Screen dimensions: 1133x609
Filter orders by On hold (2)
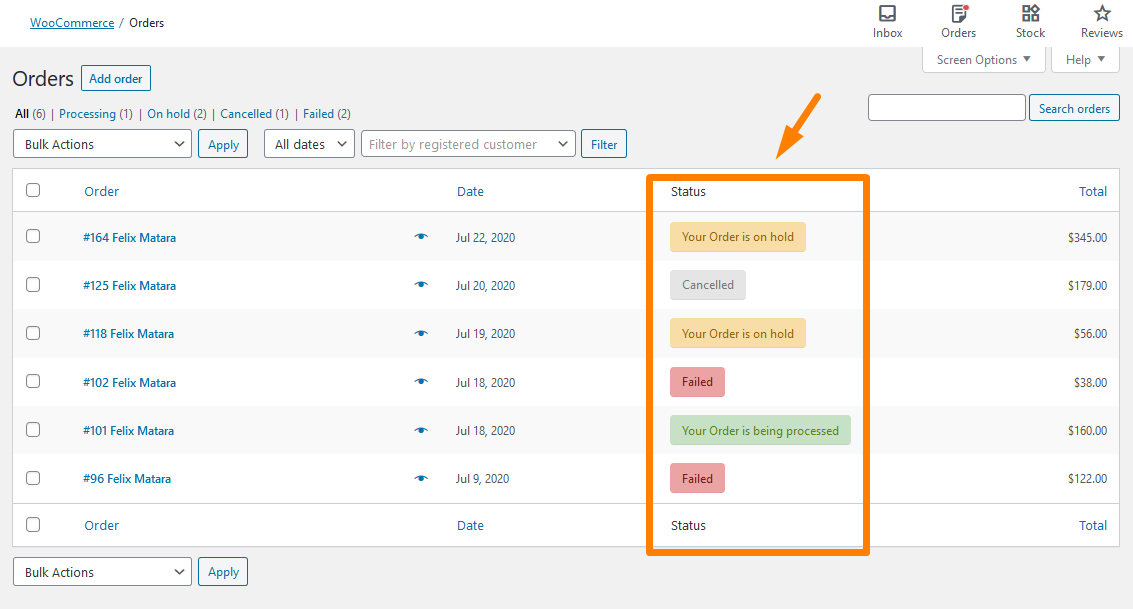coord(177,114)
